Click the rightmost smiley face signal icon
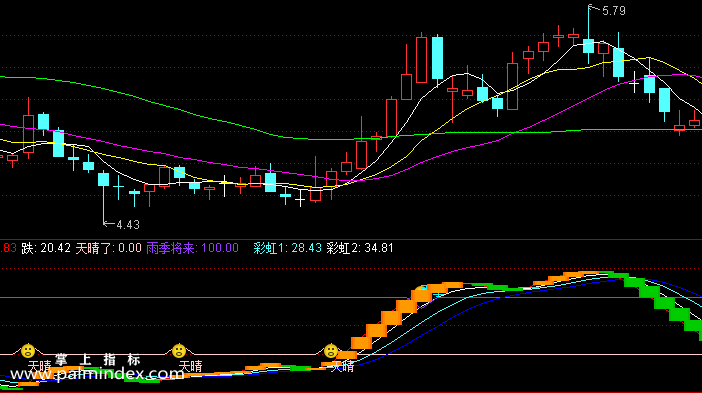 331,351
